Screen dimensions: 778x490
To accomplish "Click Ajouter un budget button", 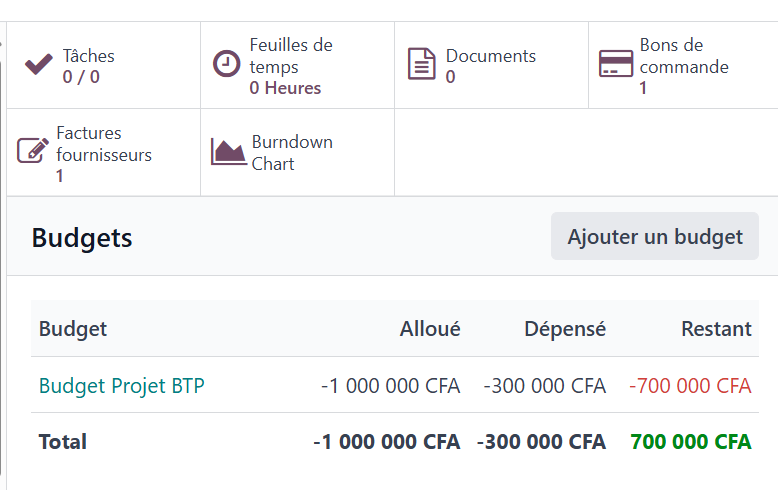I will [x=655, y=236].
